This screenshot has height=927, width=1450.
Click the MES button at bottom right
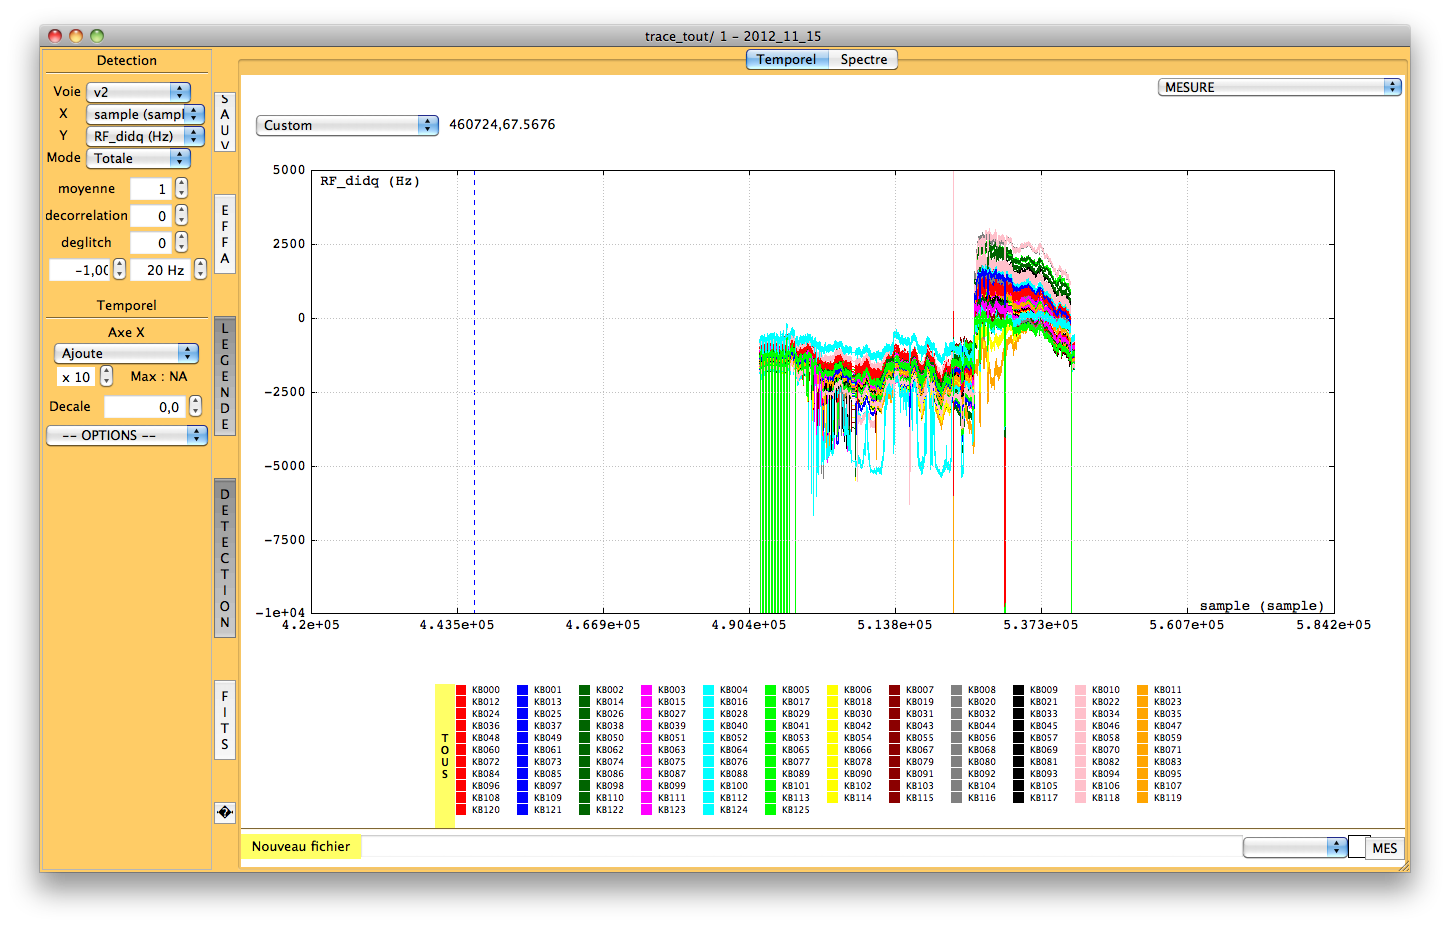(x=1384, y=848)
